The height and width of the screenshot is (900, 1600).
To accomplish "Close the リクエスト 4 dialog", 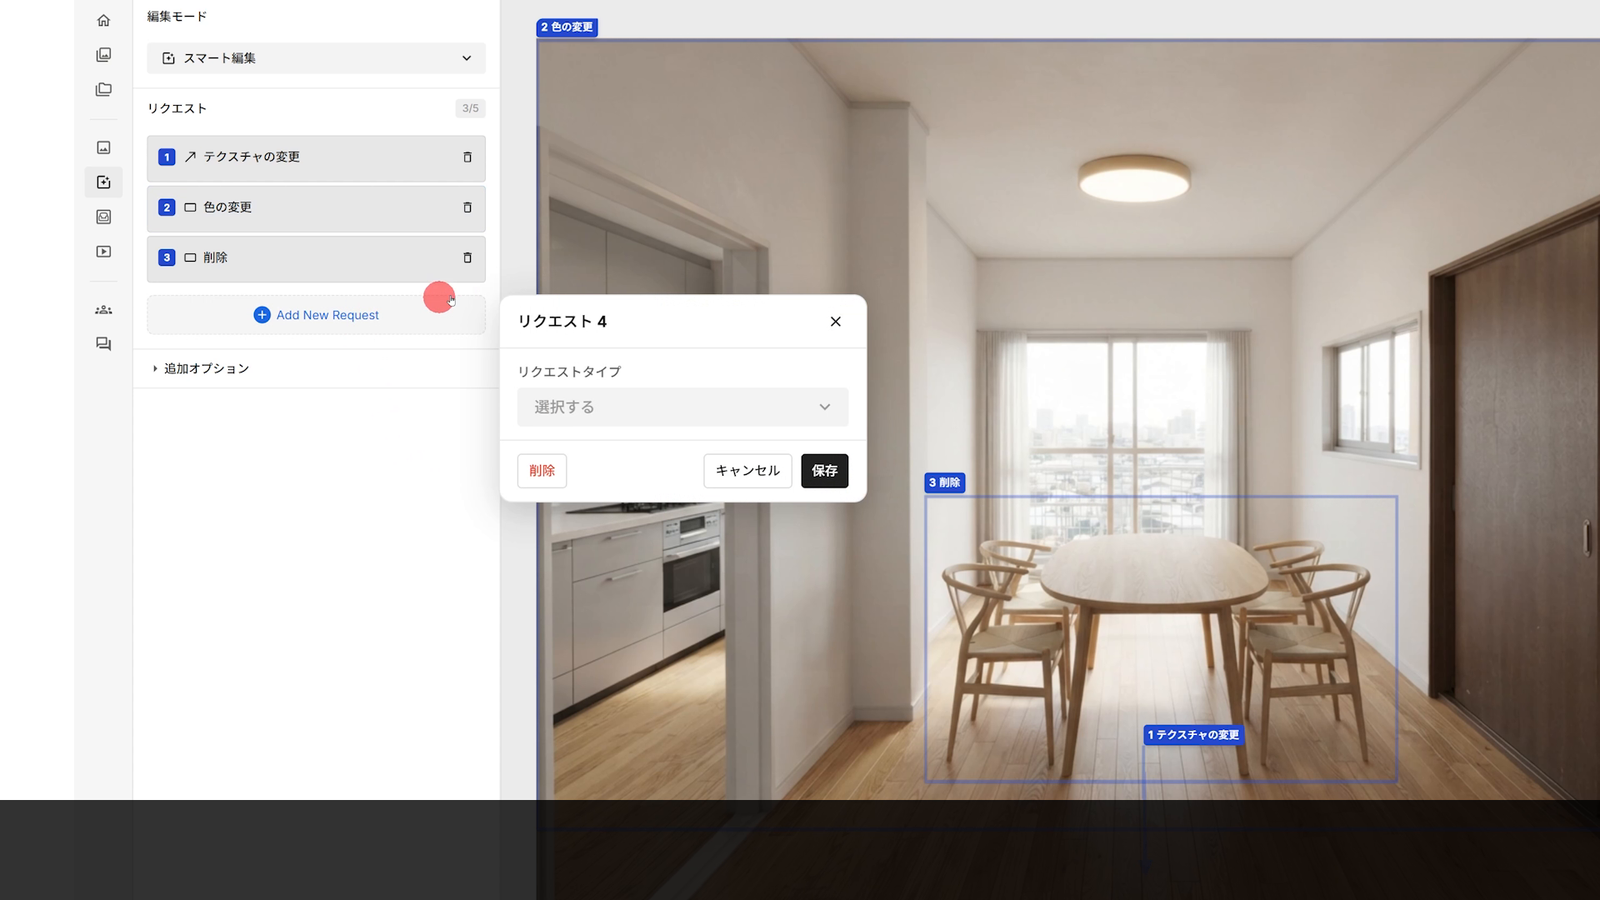I will click(835, 321).
